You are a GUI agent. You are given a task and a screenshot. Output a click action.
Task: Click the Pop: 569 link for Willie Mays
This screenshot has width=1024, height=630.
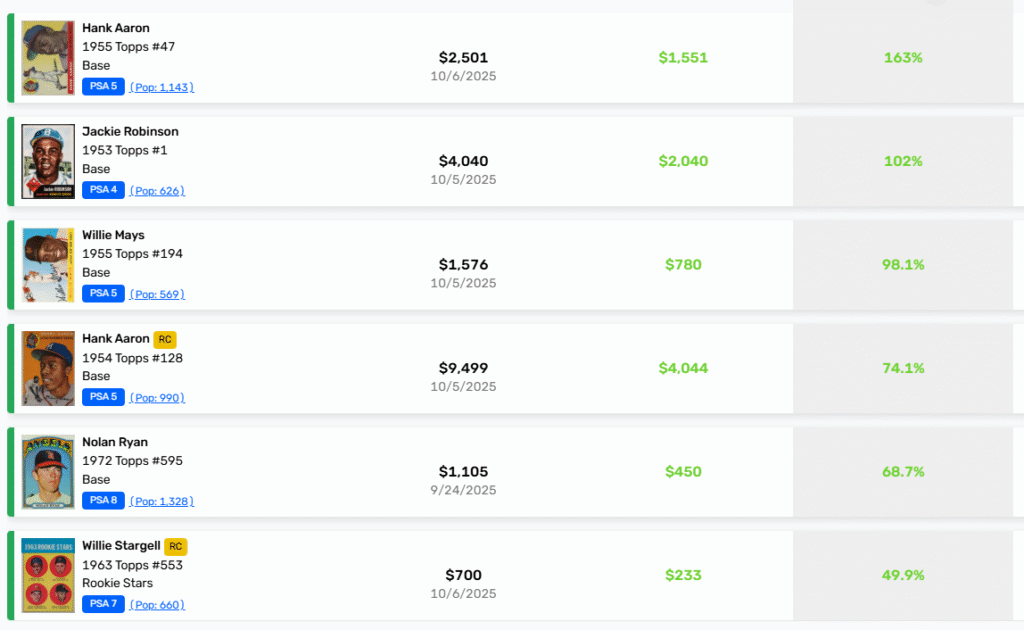[x=157, y=294]
